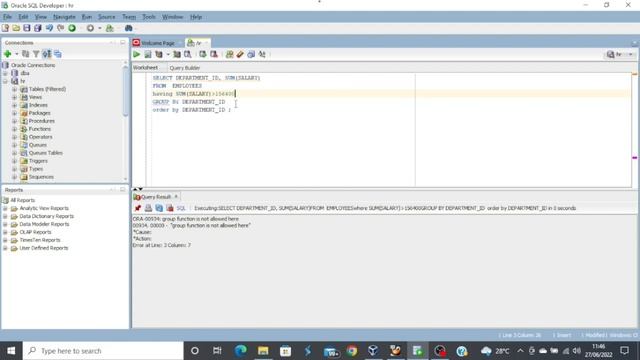
Task: Select the Queues Tables tree item
Action: 45,153
